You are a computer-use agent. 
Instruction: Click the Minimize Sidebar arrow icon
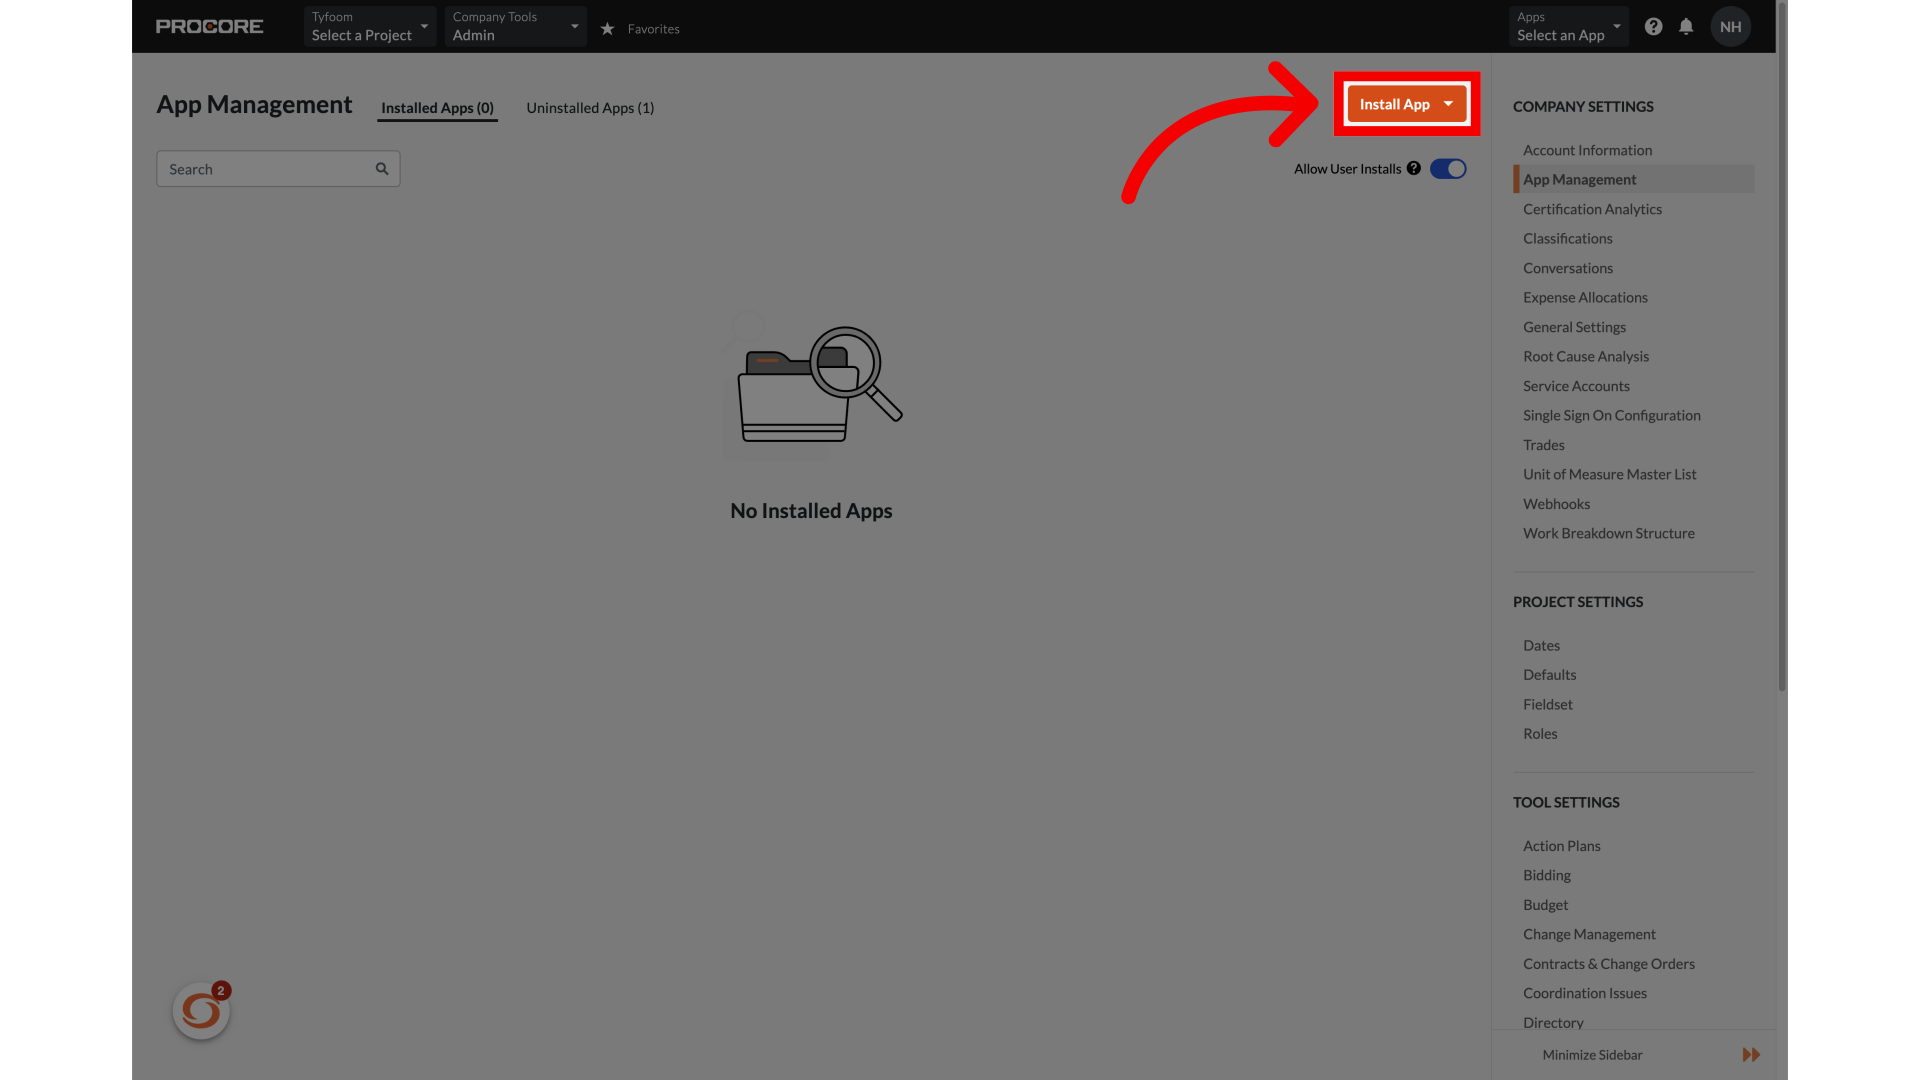coord(1751,1054)
